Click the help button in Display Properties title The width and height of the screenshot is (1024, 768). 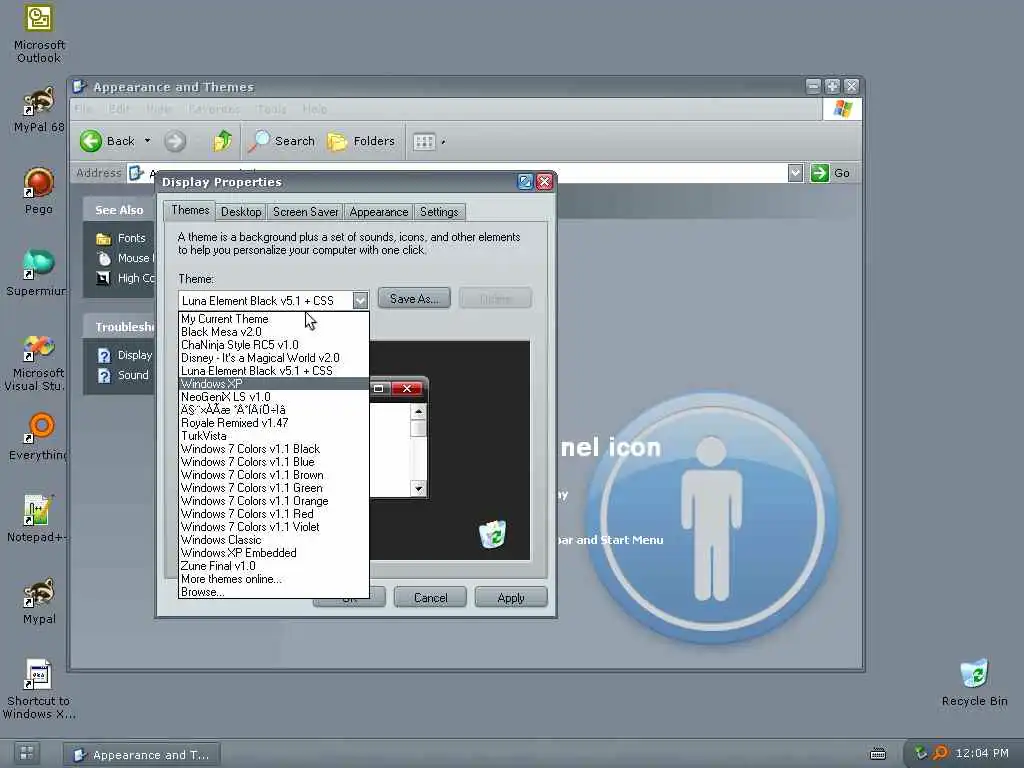tap(525, 182)
